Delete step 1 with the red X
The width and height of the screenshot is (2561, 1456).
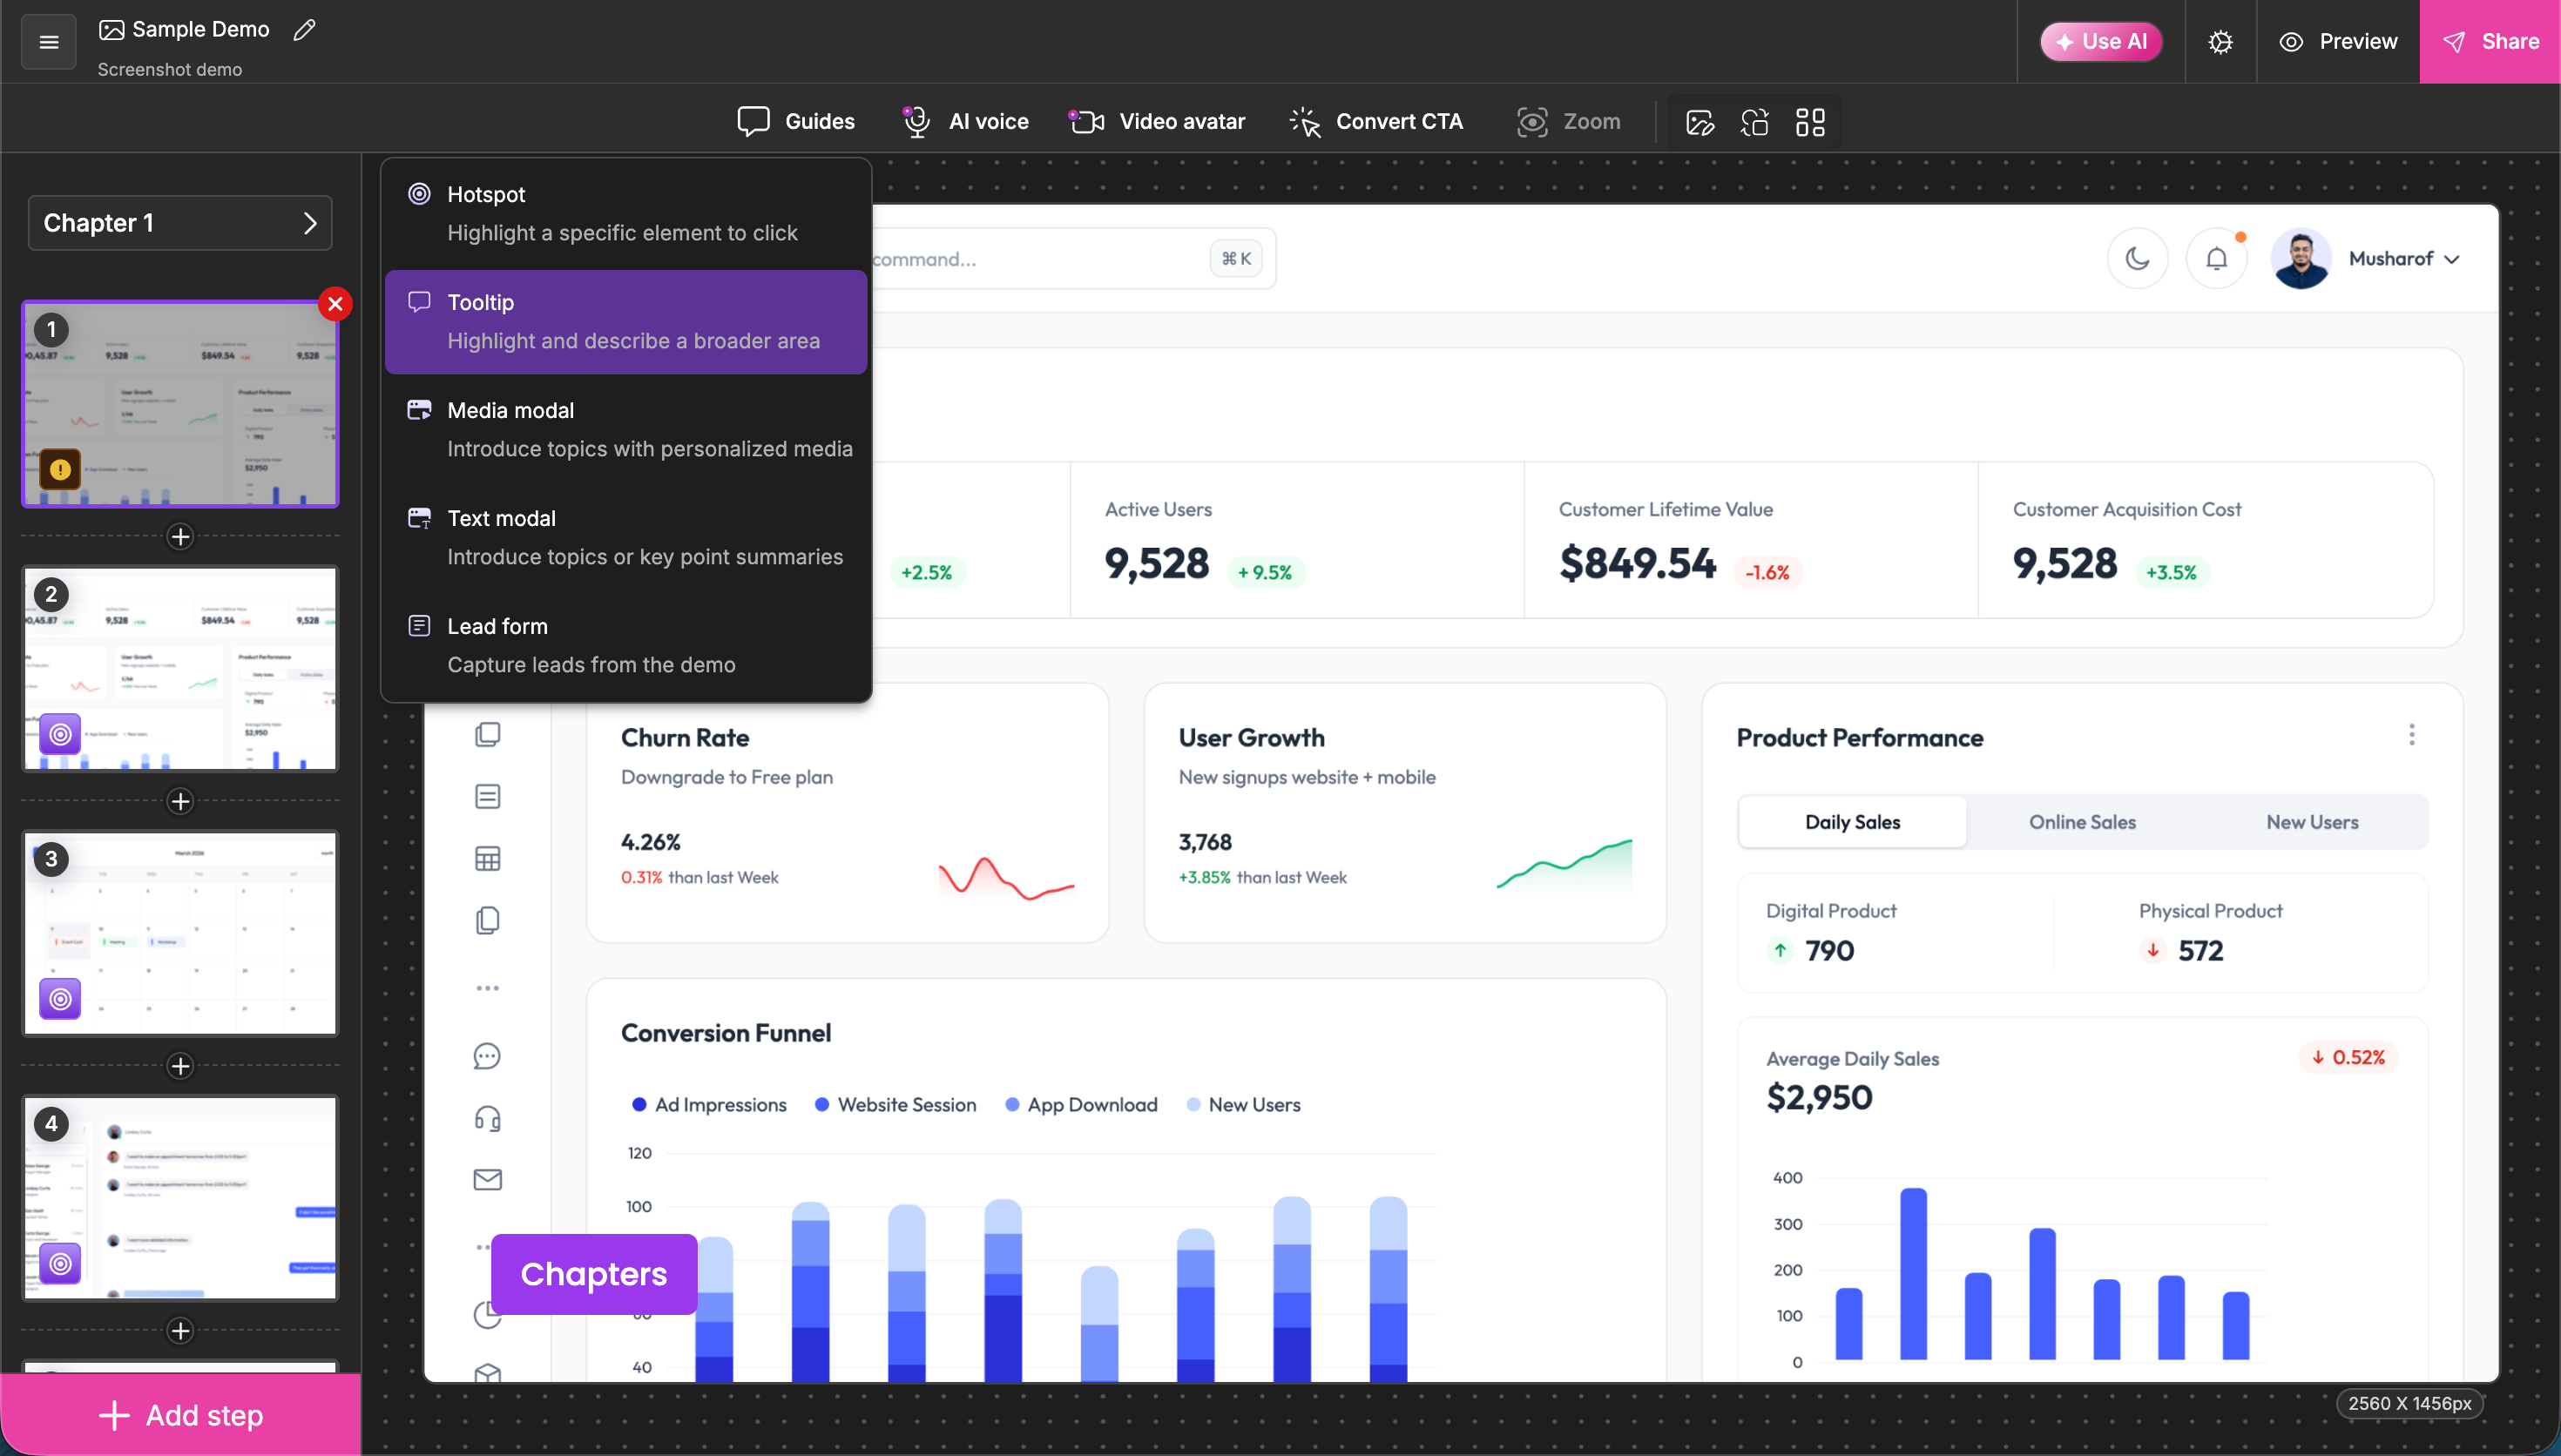[336, 304]
